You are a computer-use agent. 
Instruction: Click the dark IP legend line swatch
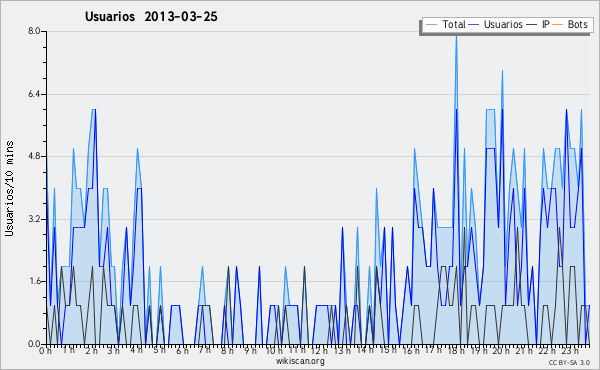tap(532, 25)
